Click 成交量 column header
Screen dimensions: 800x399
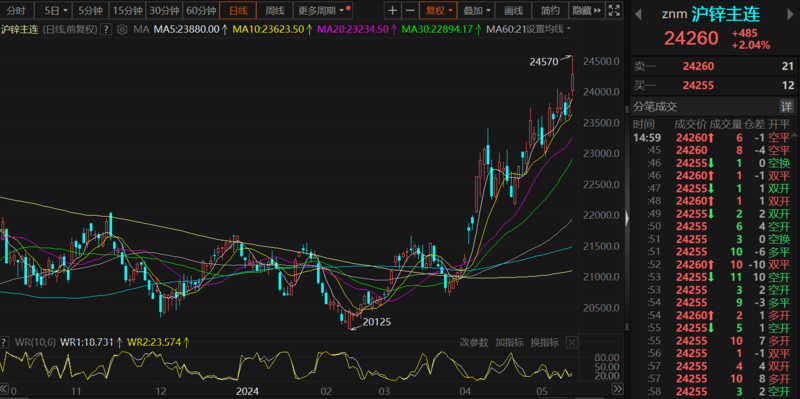pyautogui.click(x=726, y=124)
